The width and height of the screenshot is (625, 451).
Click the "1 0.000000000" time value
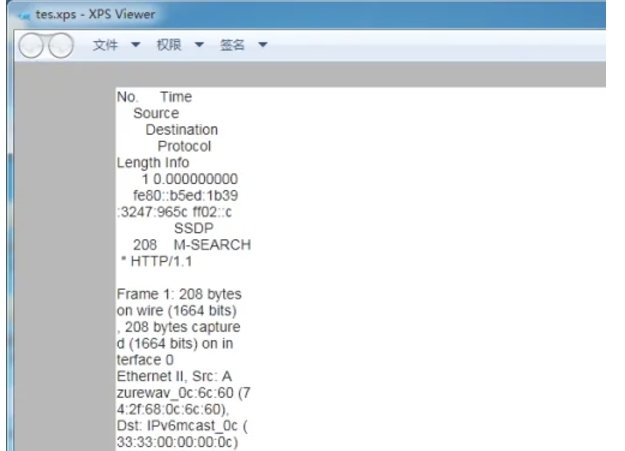click(190, 179)
